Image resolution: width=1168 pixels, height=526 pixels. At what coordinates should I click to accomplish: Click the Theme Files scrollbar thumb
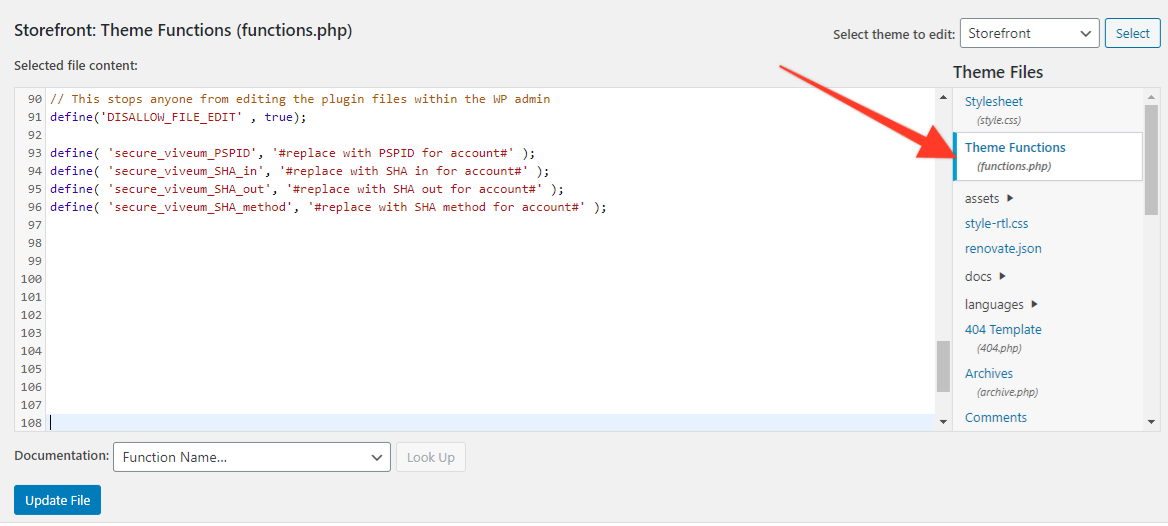(1151, 160)
